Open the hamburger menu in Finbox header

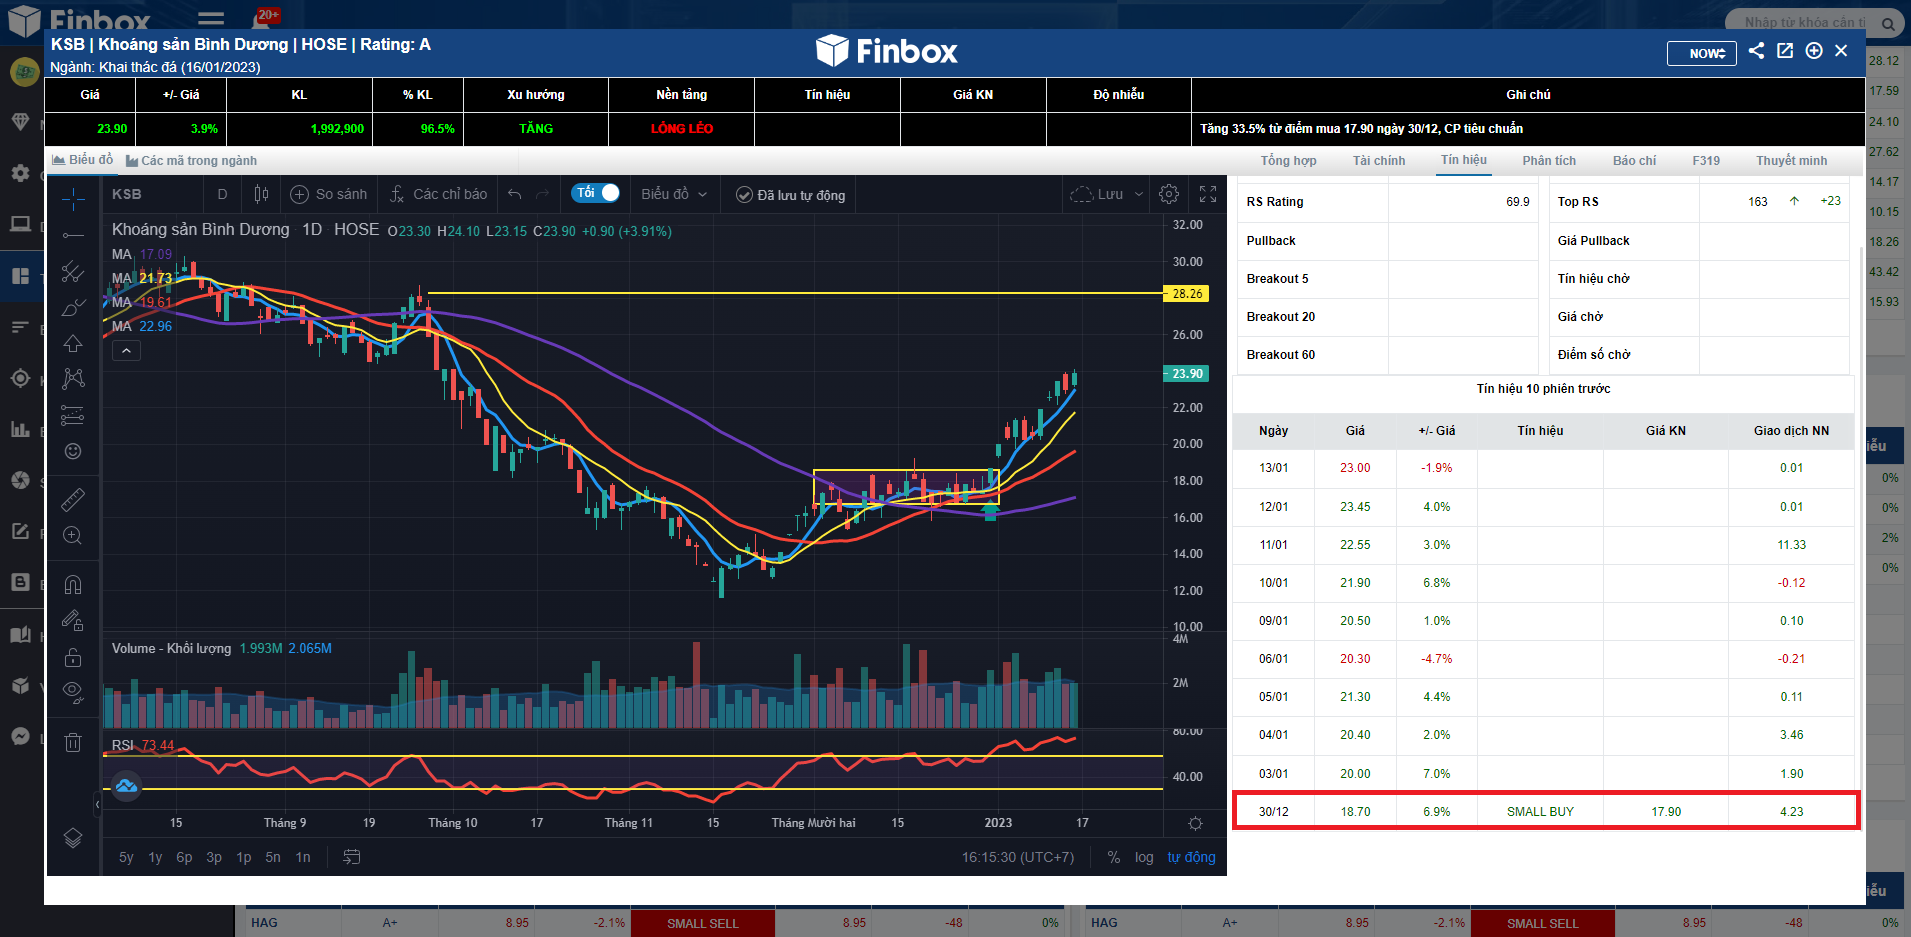tap(210, 18)
